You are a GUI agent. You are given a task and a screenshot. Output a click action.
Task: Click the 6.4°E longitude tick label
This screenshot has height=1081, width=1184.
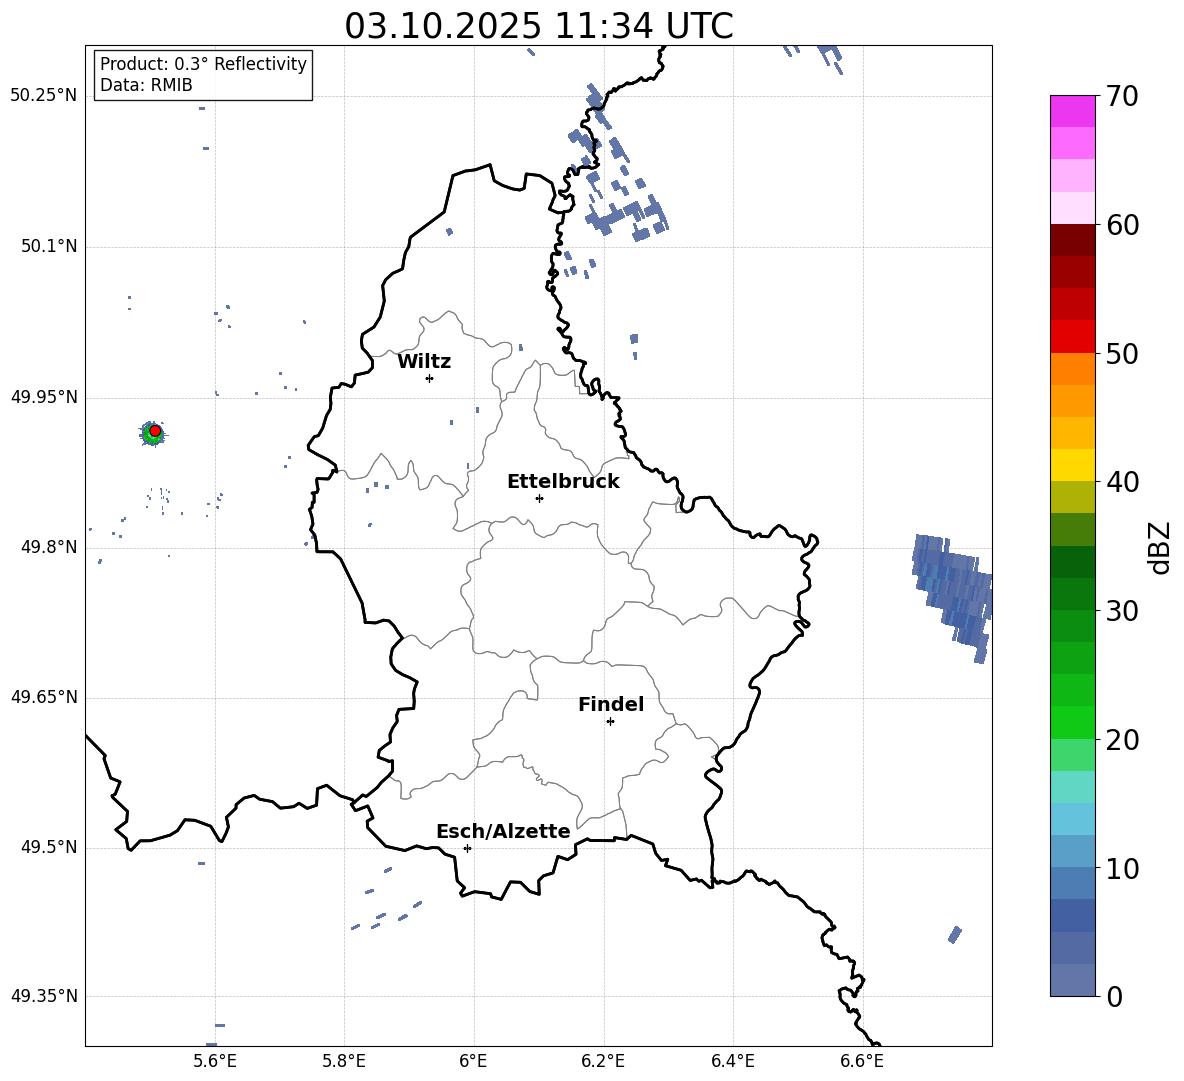click(x=732, y=1061)
